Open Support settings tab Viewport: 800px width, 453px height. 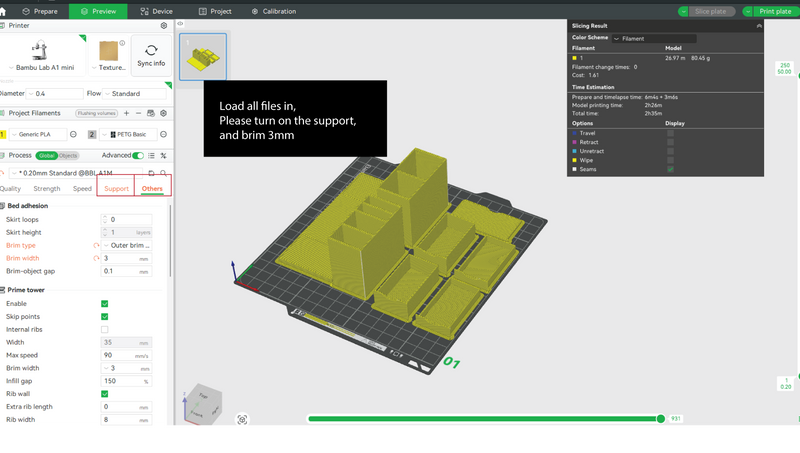(116, 189)
